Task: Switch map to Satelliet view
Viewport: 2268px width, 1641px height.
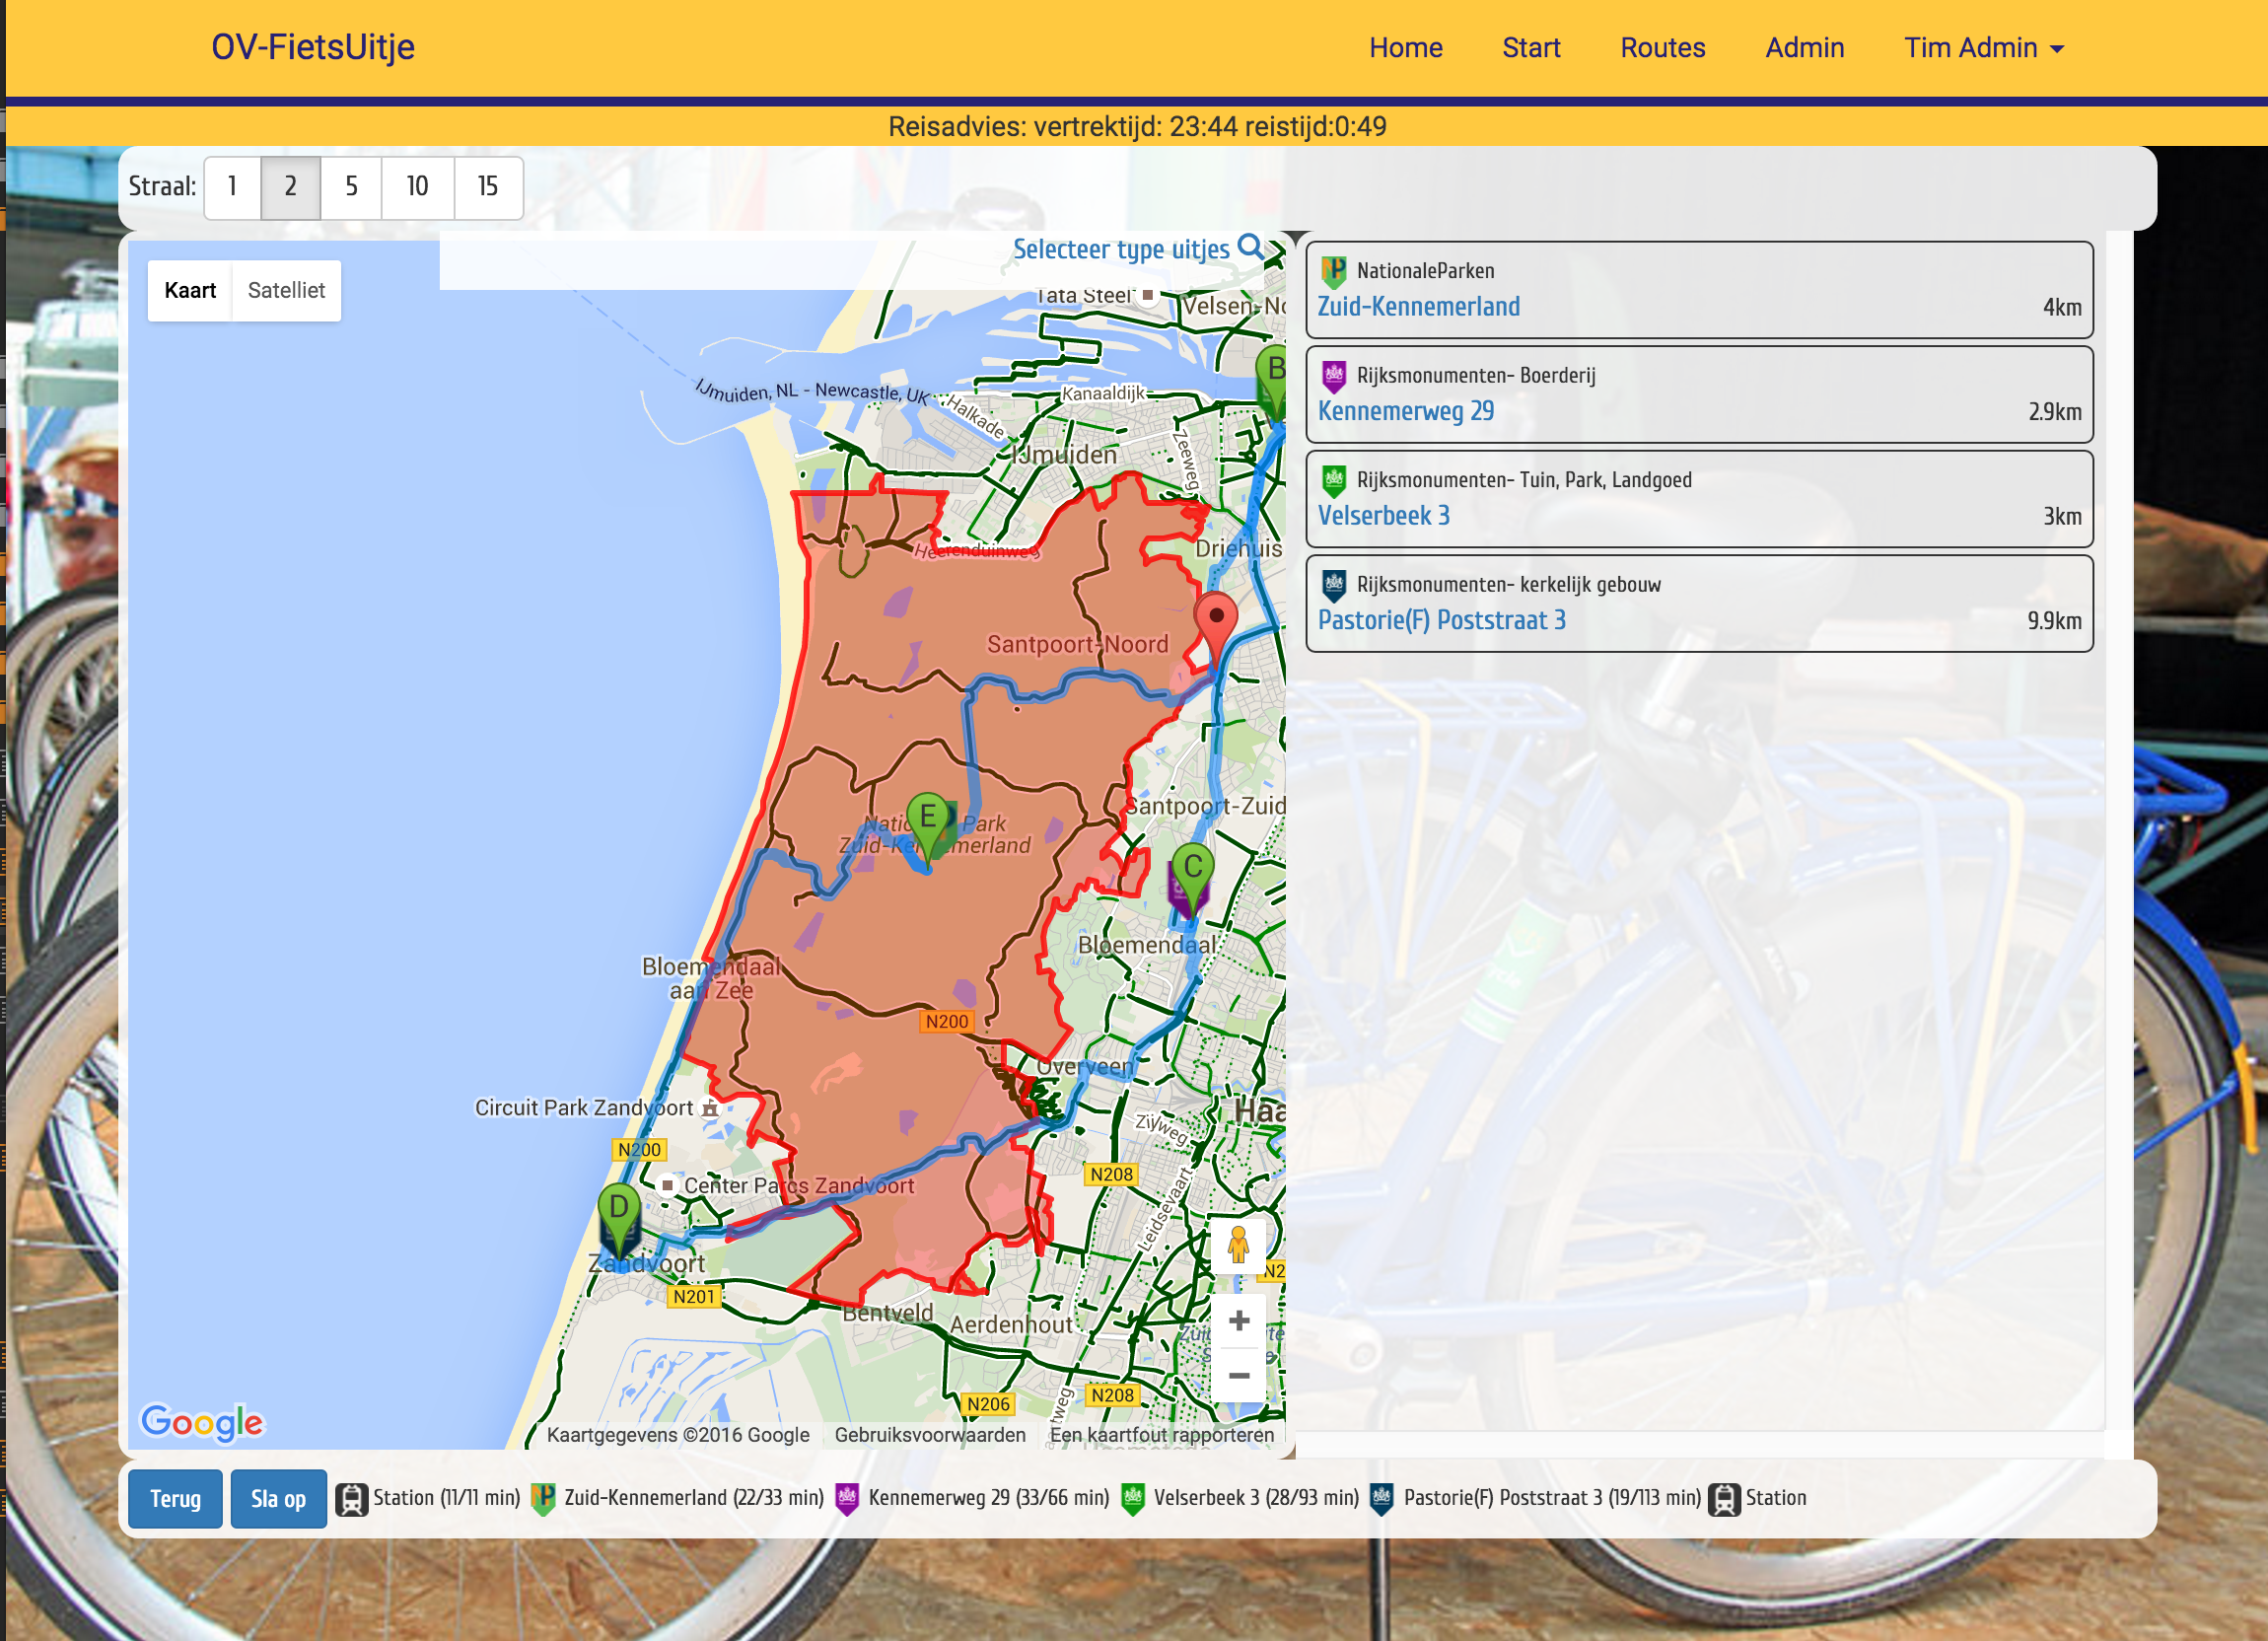Action: (286, 290)
